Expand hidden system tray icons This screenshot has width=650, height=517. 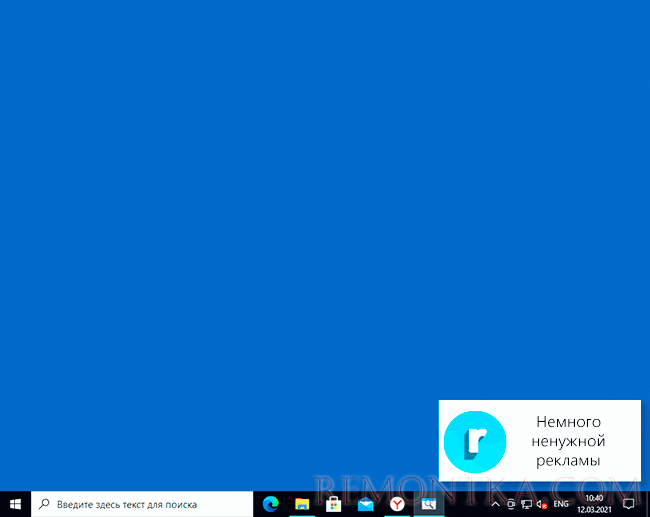tap(495, 504)
